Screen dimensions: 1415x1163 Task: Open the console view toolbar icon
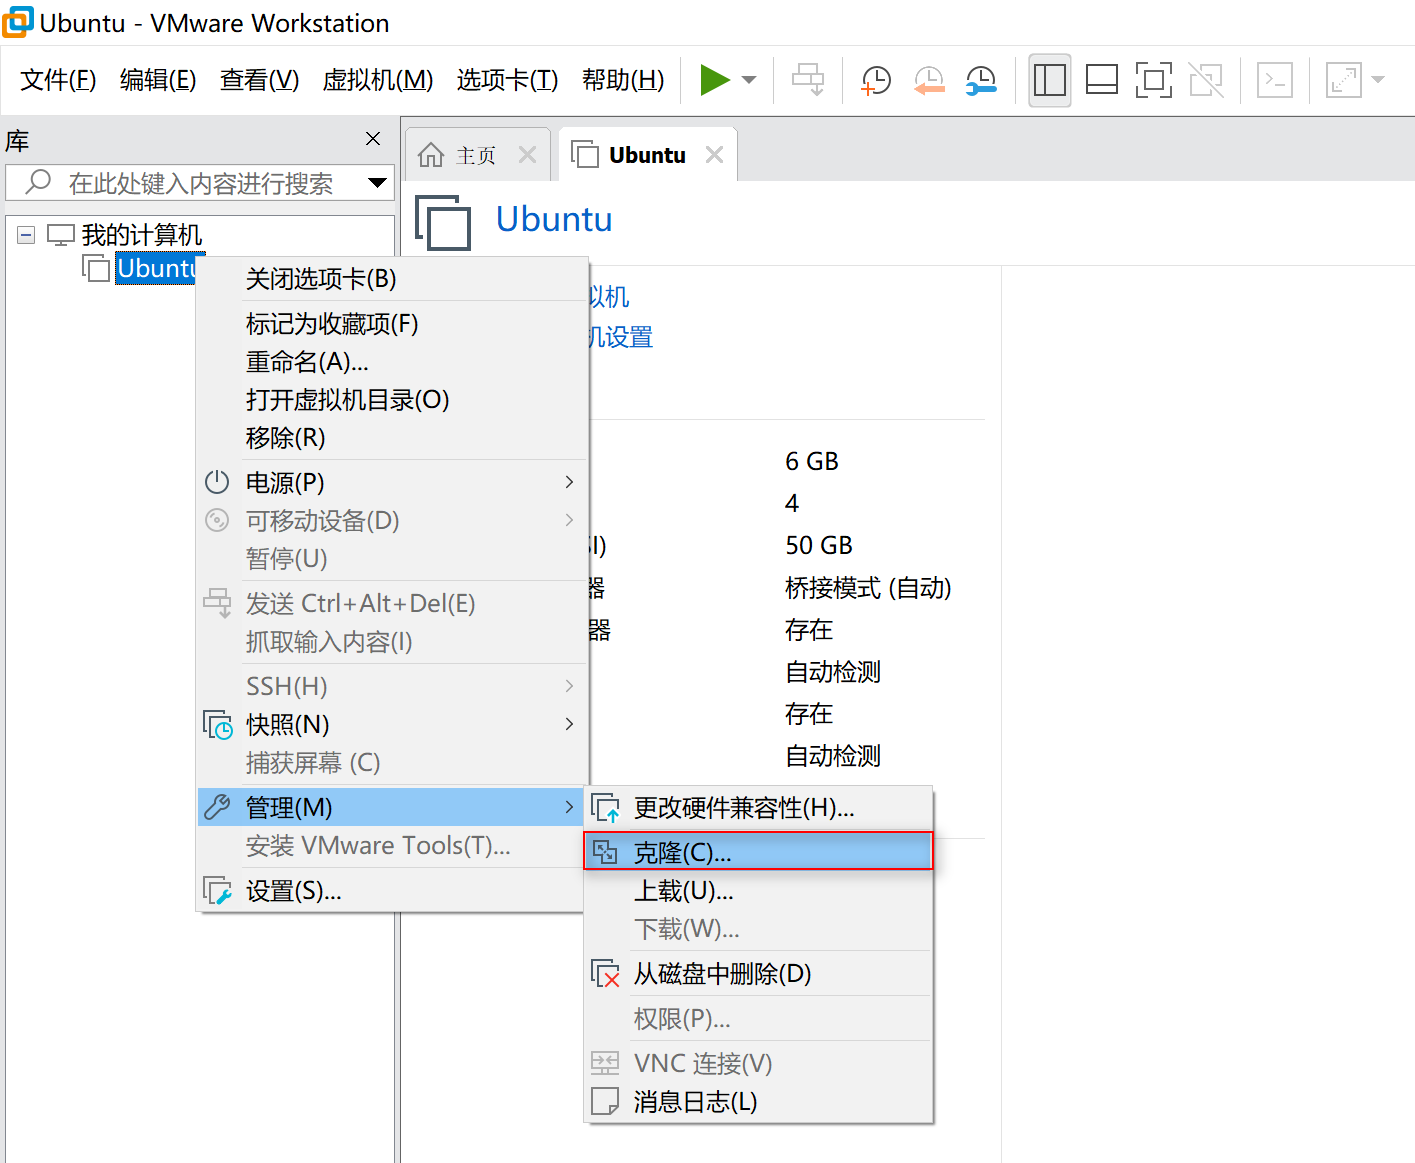pos(1275,80)
